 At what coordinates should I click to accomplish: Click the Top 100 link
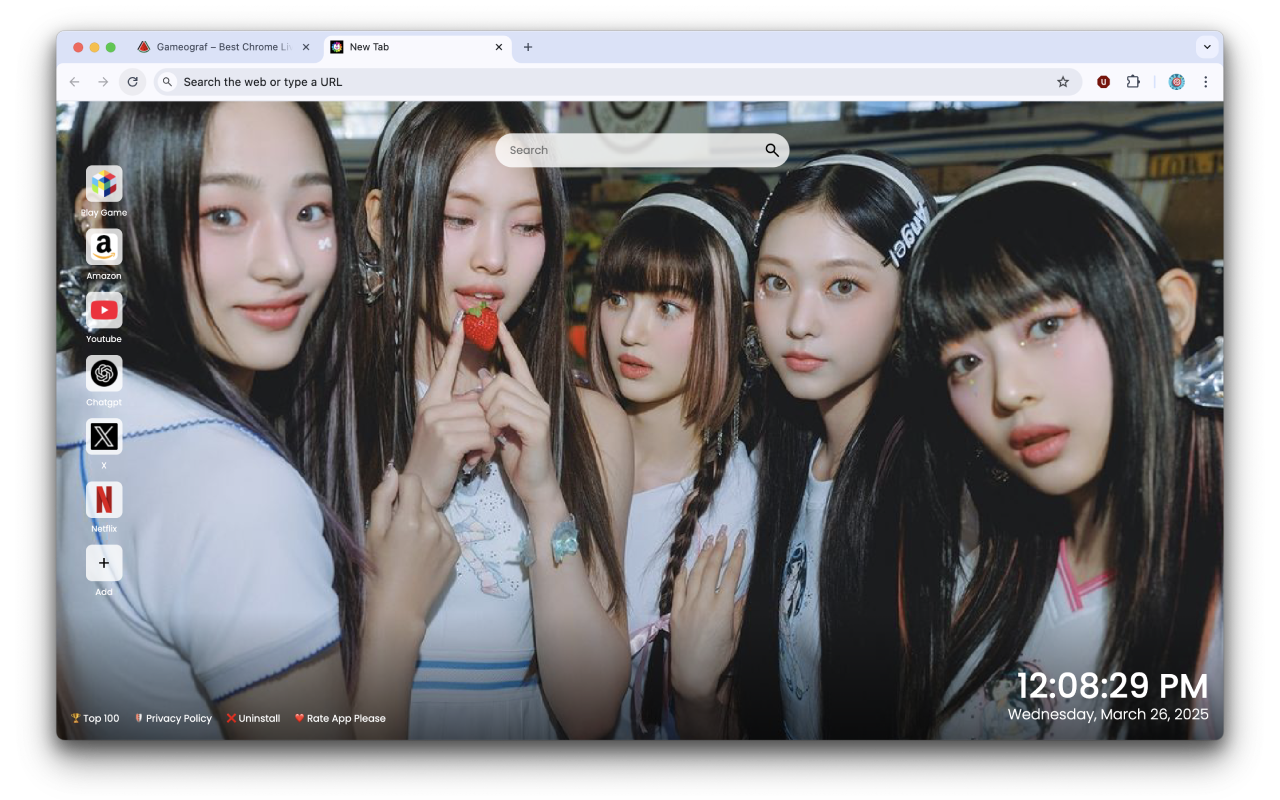click(95, 718)
